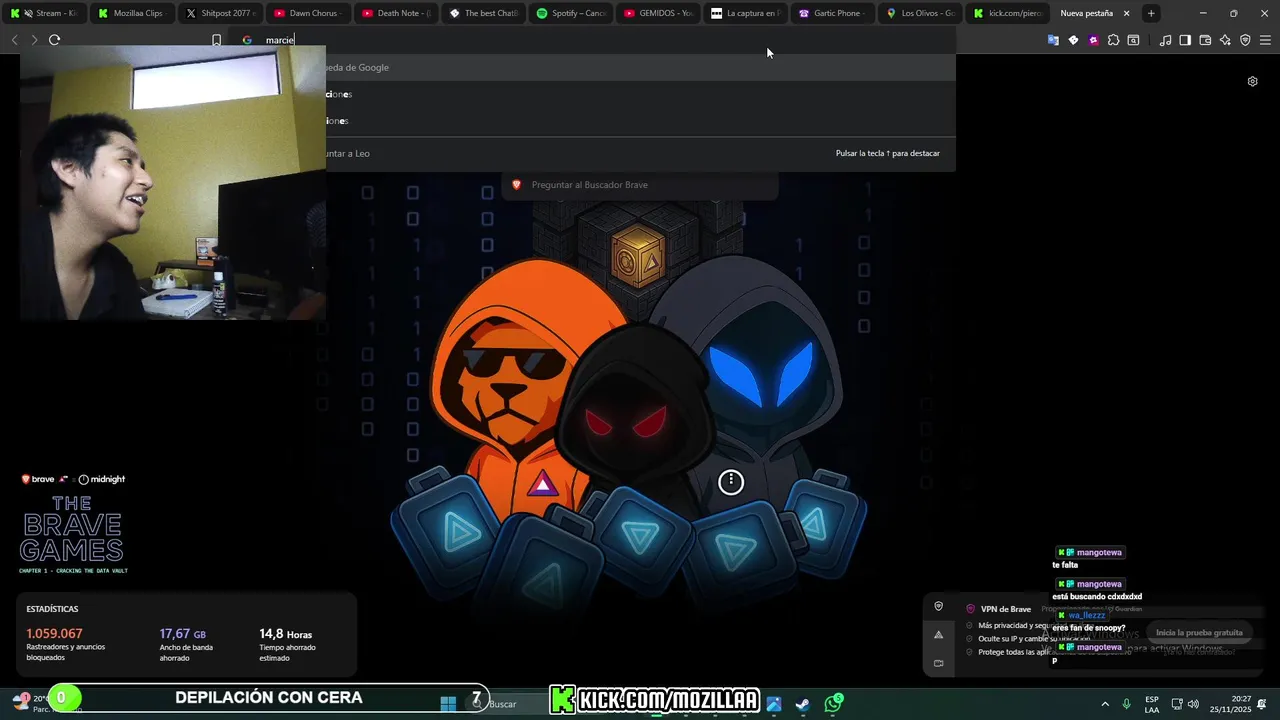The image size is (1280, 720).
Task: Go back with the back arrow
Action: click(x=14, y=40)
